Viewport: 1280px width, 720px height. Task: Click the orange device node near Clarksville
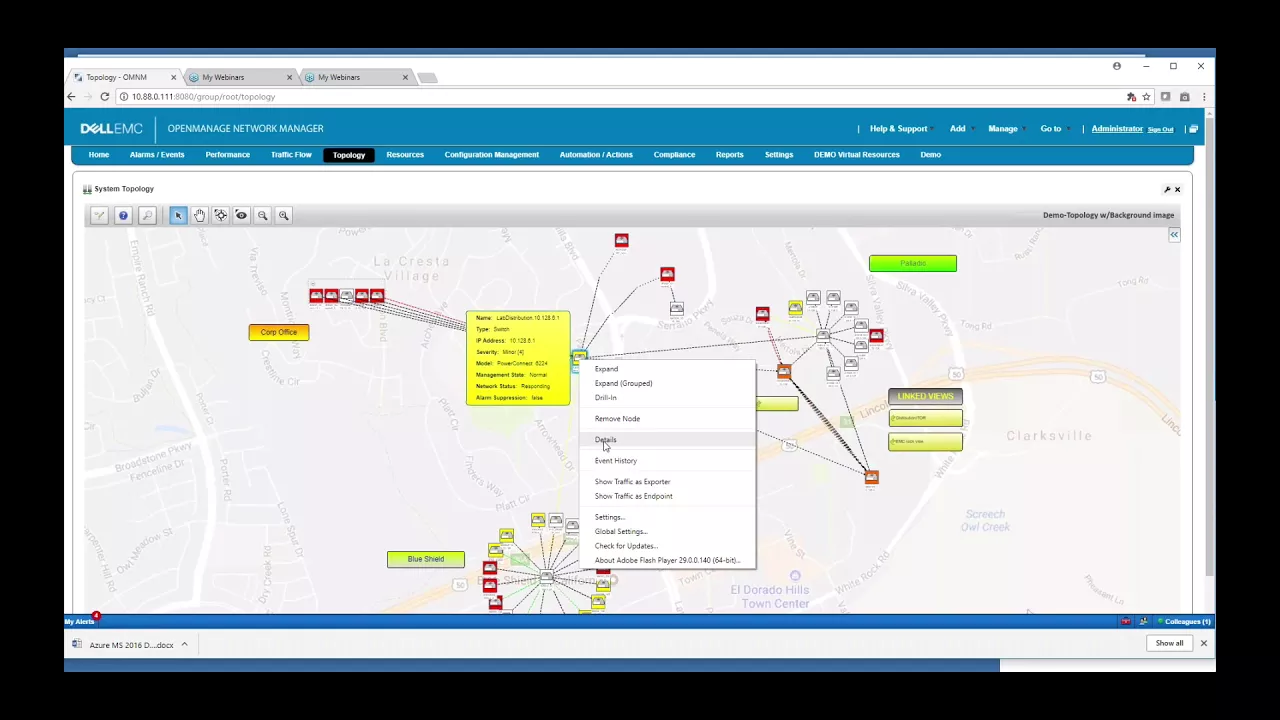tap(871, 478)
